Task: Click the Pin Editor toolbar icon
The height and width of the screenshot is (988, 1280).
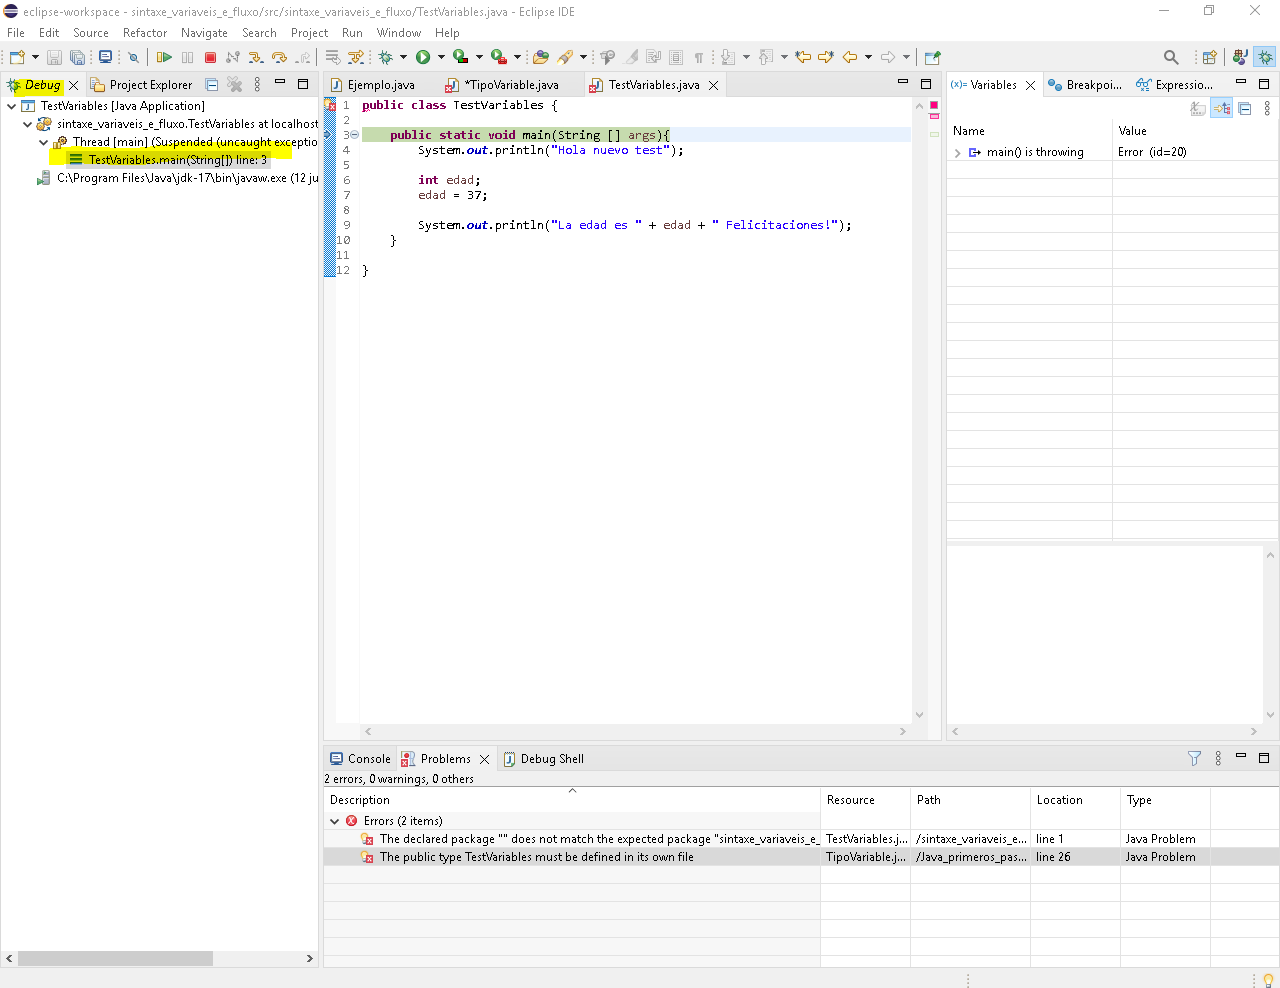Action: pos(932,57)
